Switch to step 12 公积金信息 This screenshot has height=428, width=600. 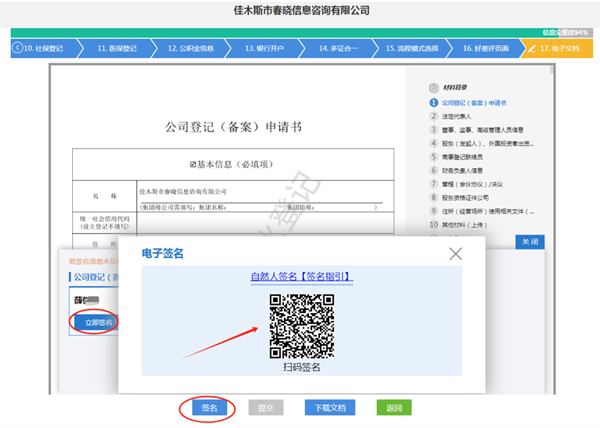point(191,47)
